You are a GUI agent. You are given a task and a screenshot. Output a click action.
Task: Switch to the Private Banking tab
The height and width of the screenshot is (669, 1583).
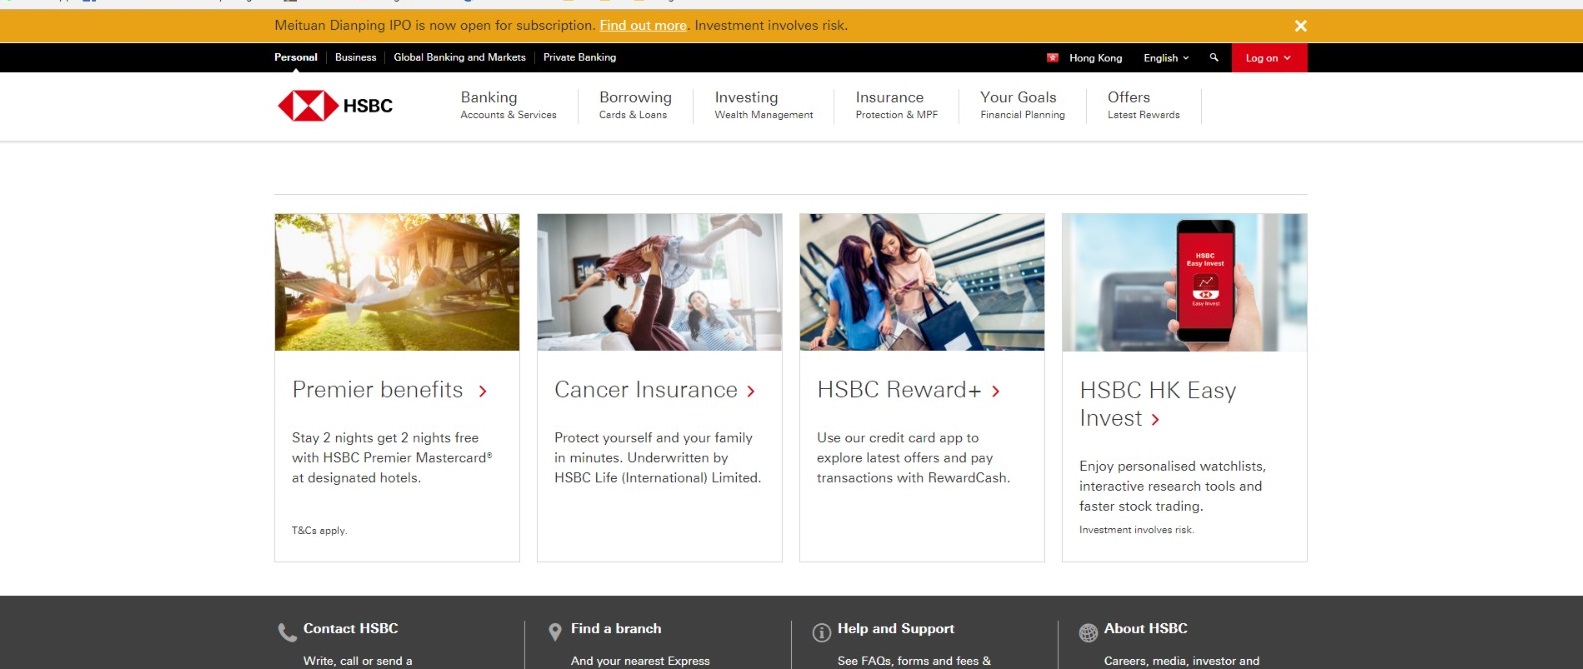tap(580, 57)
